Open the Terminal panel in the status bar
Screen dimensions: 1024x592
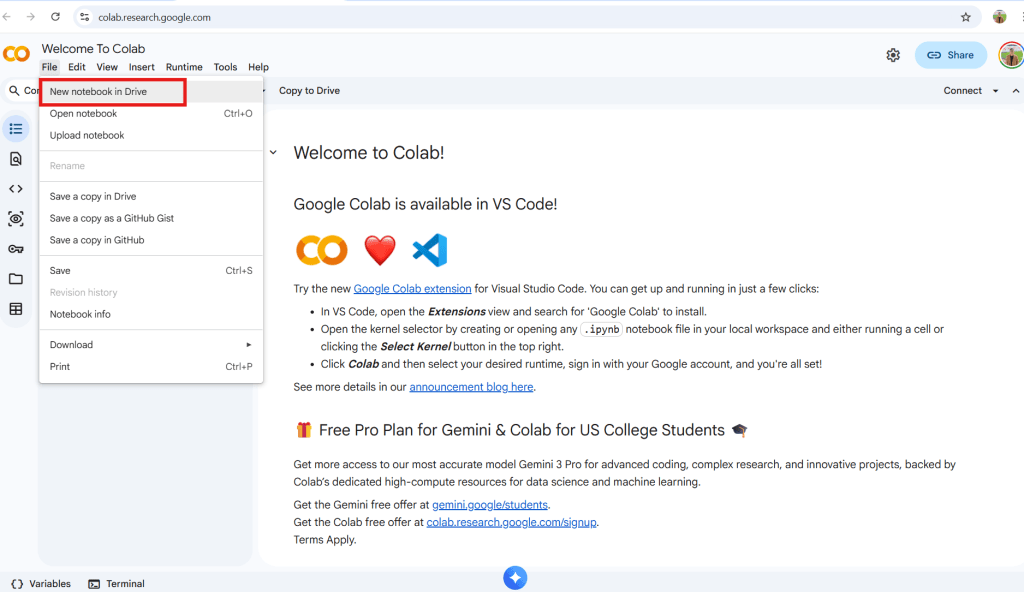point(116,584)
